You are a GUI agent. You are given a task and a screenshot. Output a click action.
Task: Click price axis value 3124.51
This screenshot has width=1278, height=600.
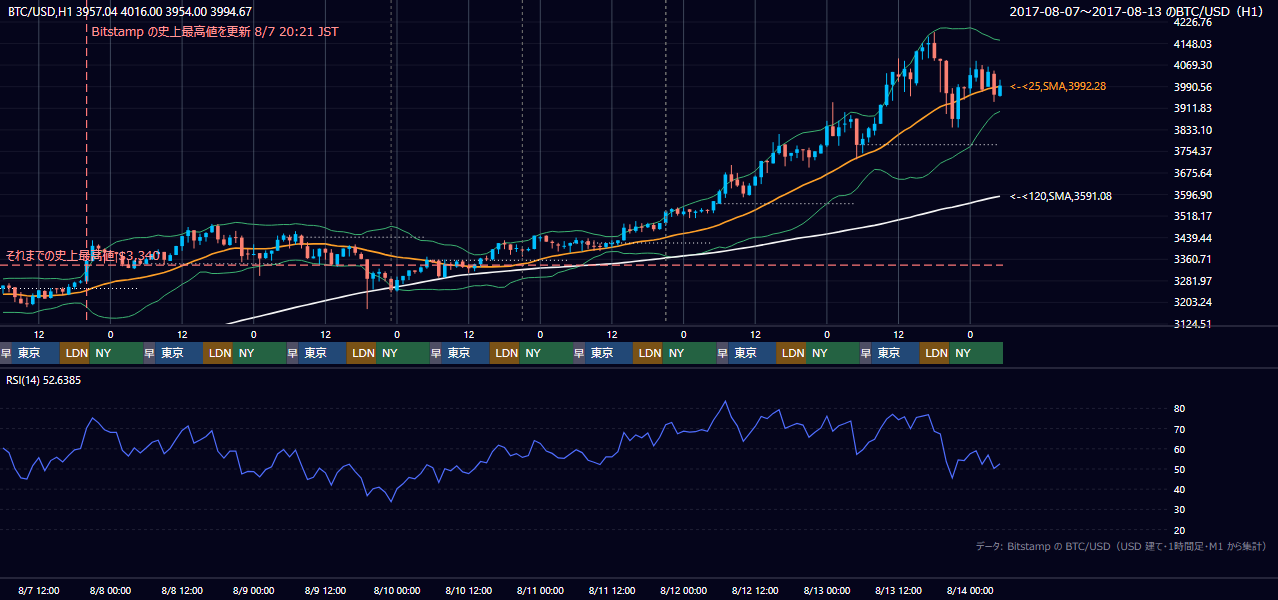coord(1193,324)
